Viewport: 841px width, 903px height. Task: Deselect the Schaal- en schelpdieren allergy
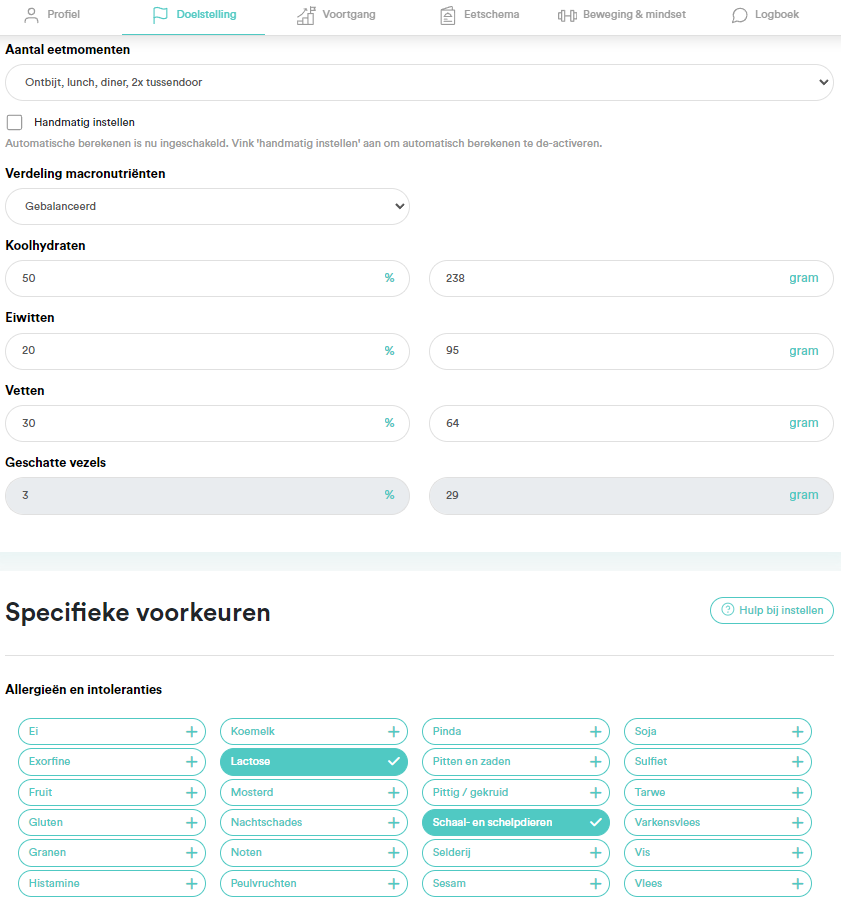515,822
